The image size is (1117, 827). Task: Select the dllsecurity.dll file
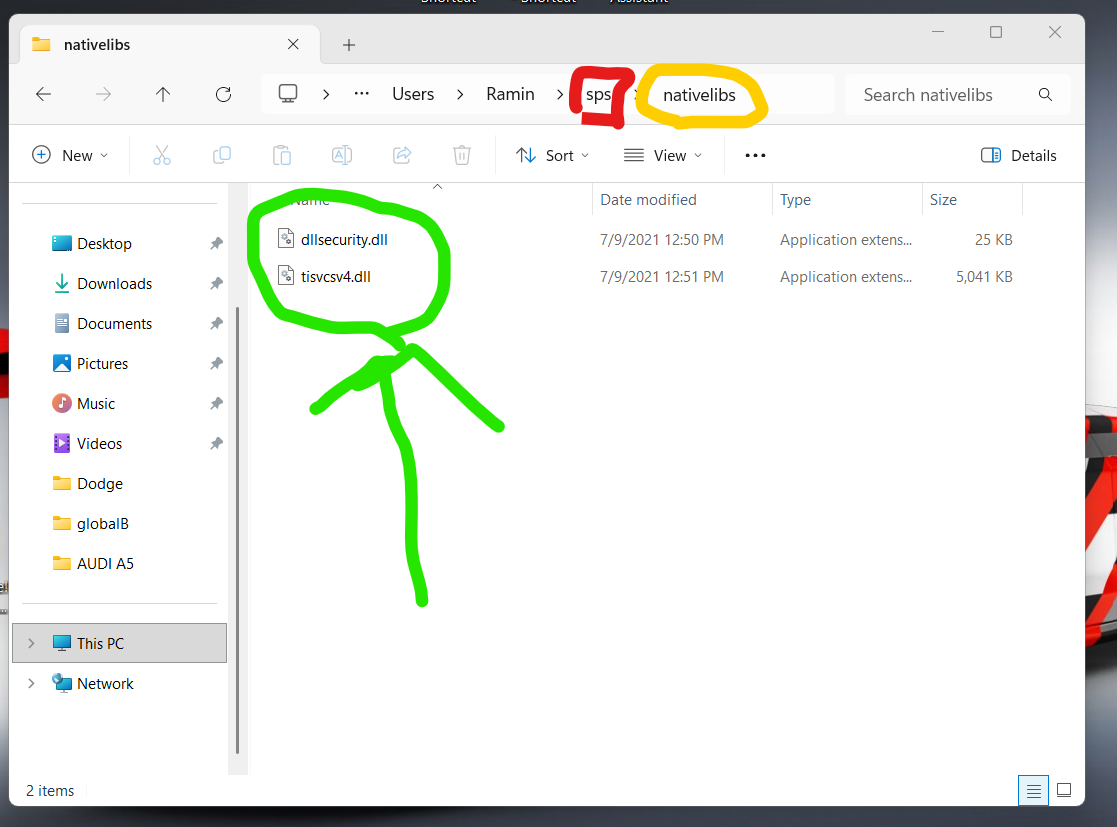click(344, 239)
